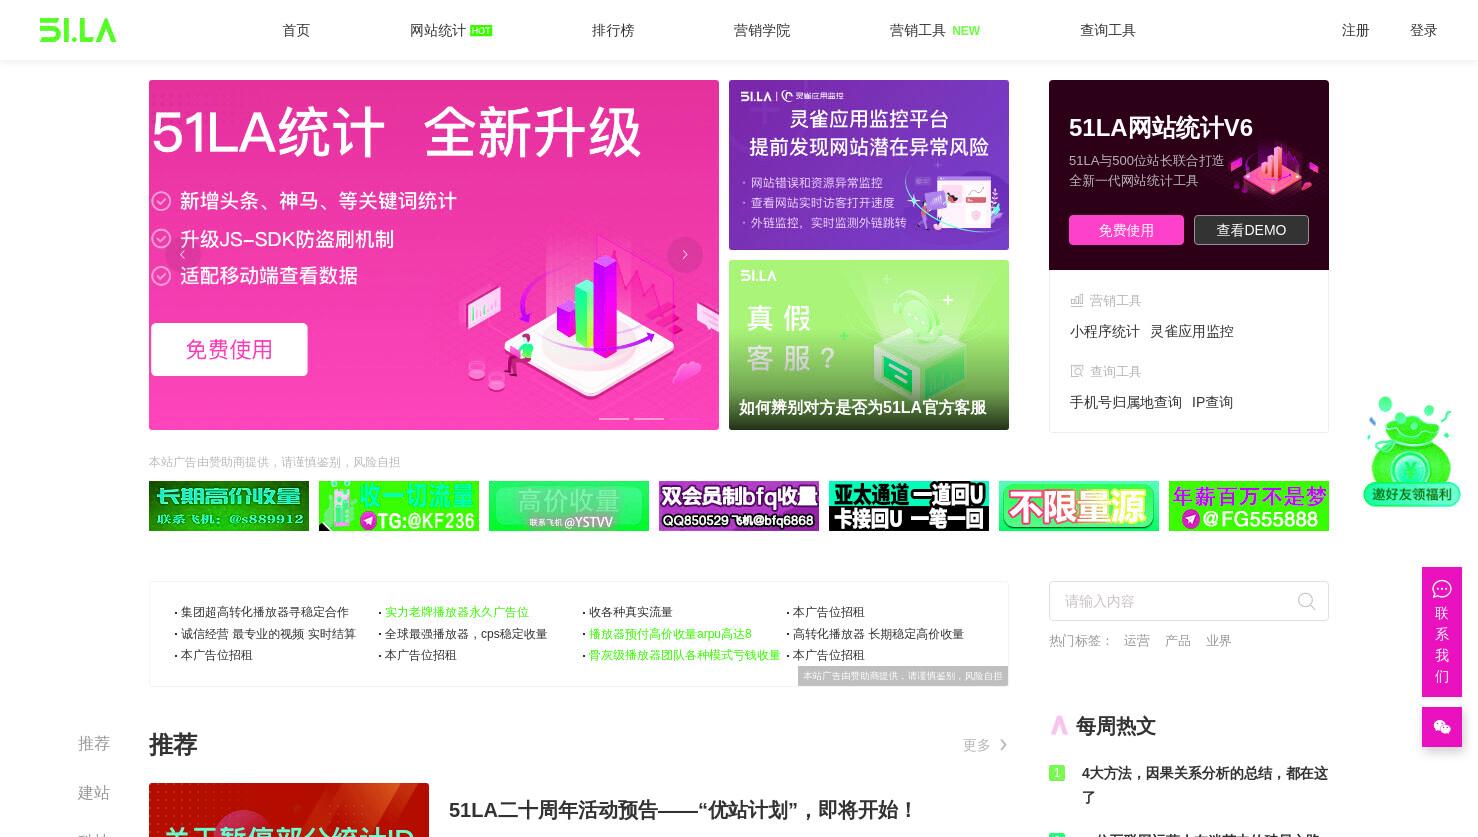
Task: Select the 产品 hot tag
Action: point(1178,641)
